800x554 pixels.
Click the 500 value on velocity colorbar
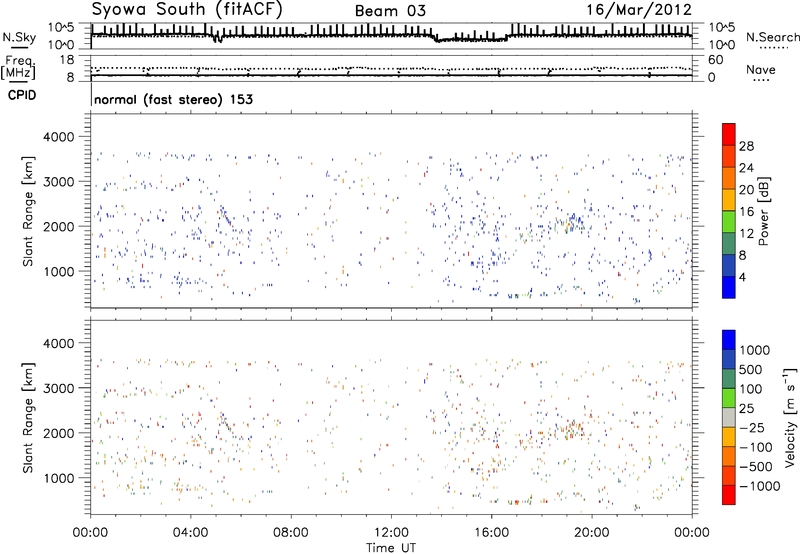pyautogui.click(x=751, y=369)
